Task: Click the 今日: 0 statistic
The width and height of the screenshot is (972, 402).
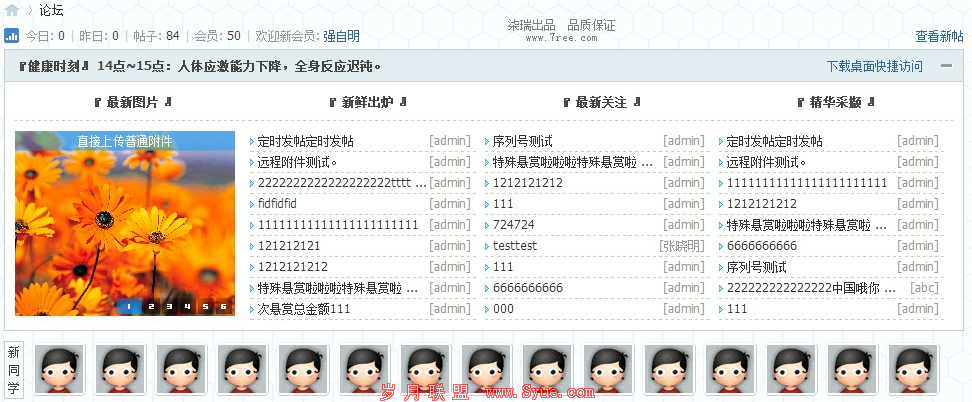Action: [x=45, y=36]
